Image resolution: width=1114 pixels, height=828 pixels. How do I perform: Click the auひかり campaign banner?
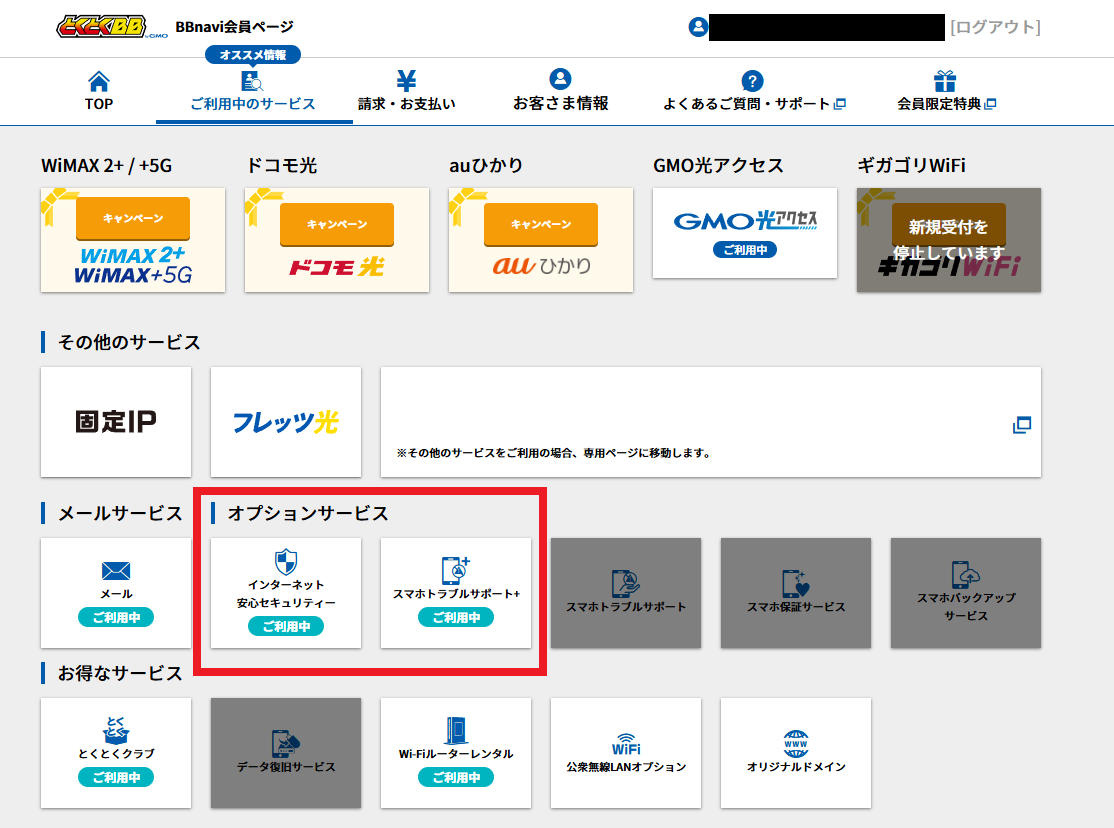tap(541, 240)
